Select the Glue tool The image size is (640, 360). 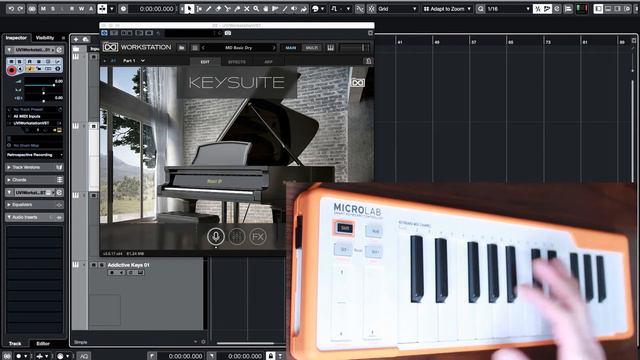[237, 9]
